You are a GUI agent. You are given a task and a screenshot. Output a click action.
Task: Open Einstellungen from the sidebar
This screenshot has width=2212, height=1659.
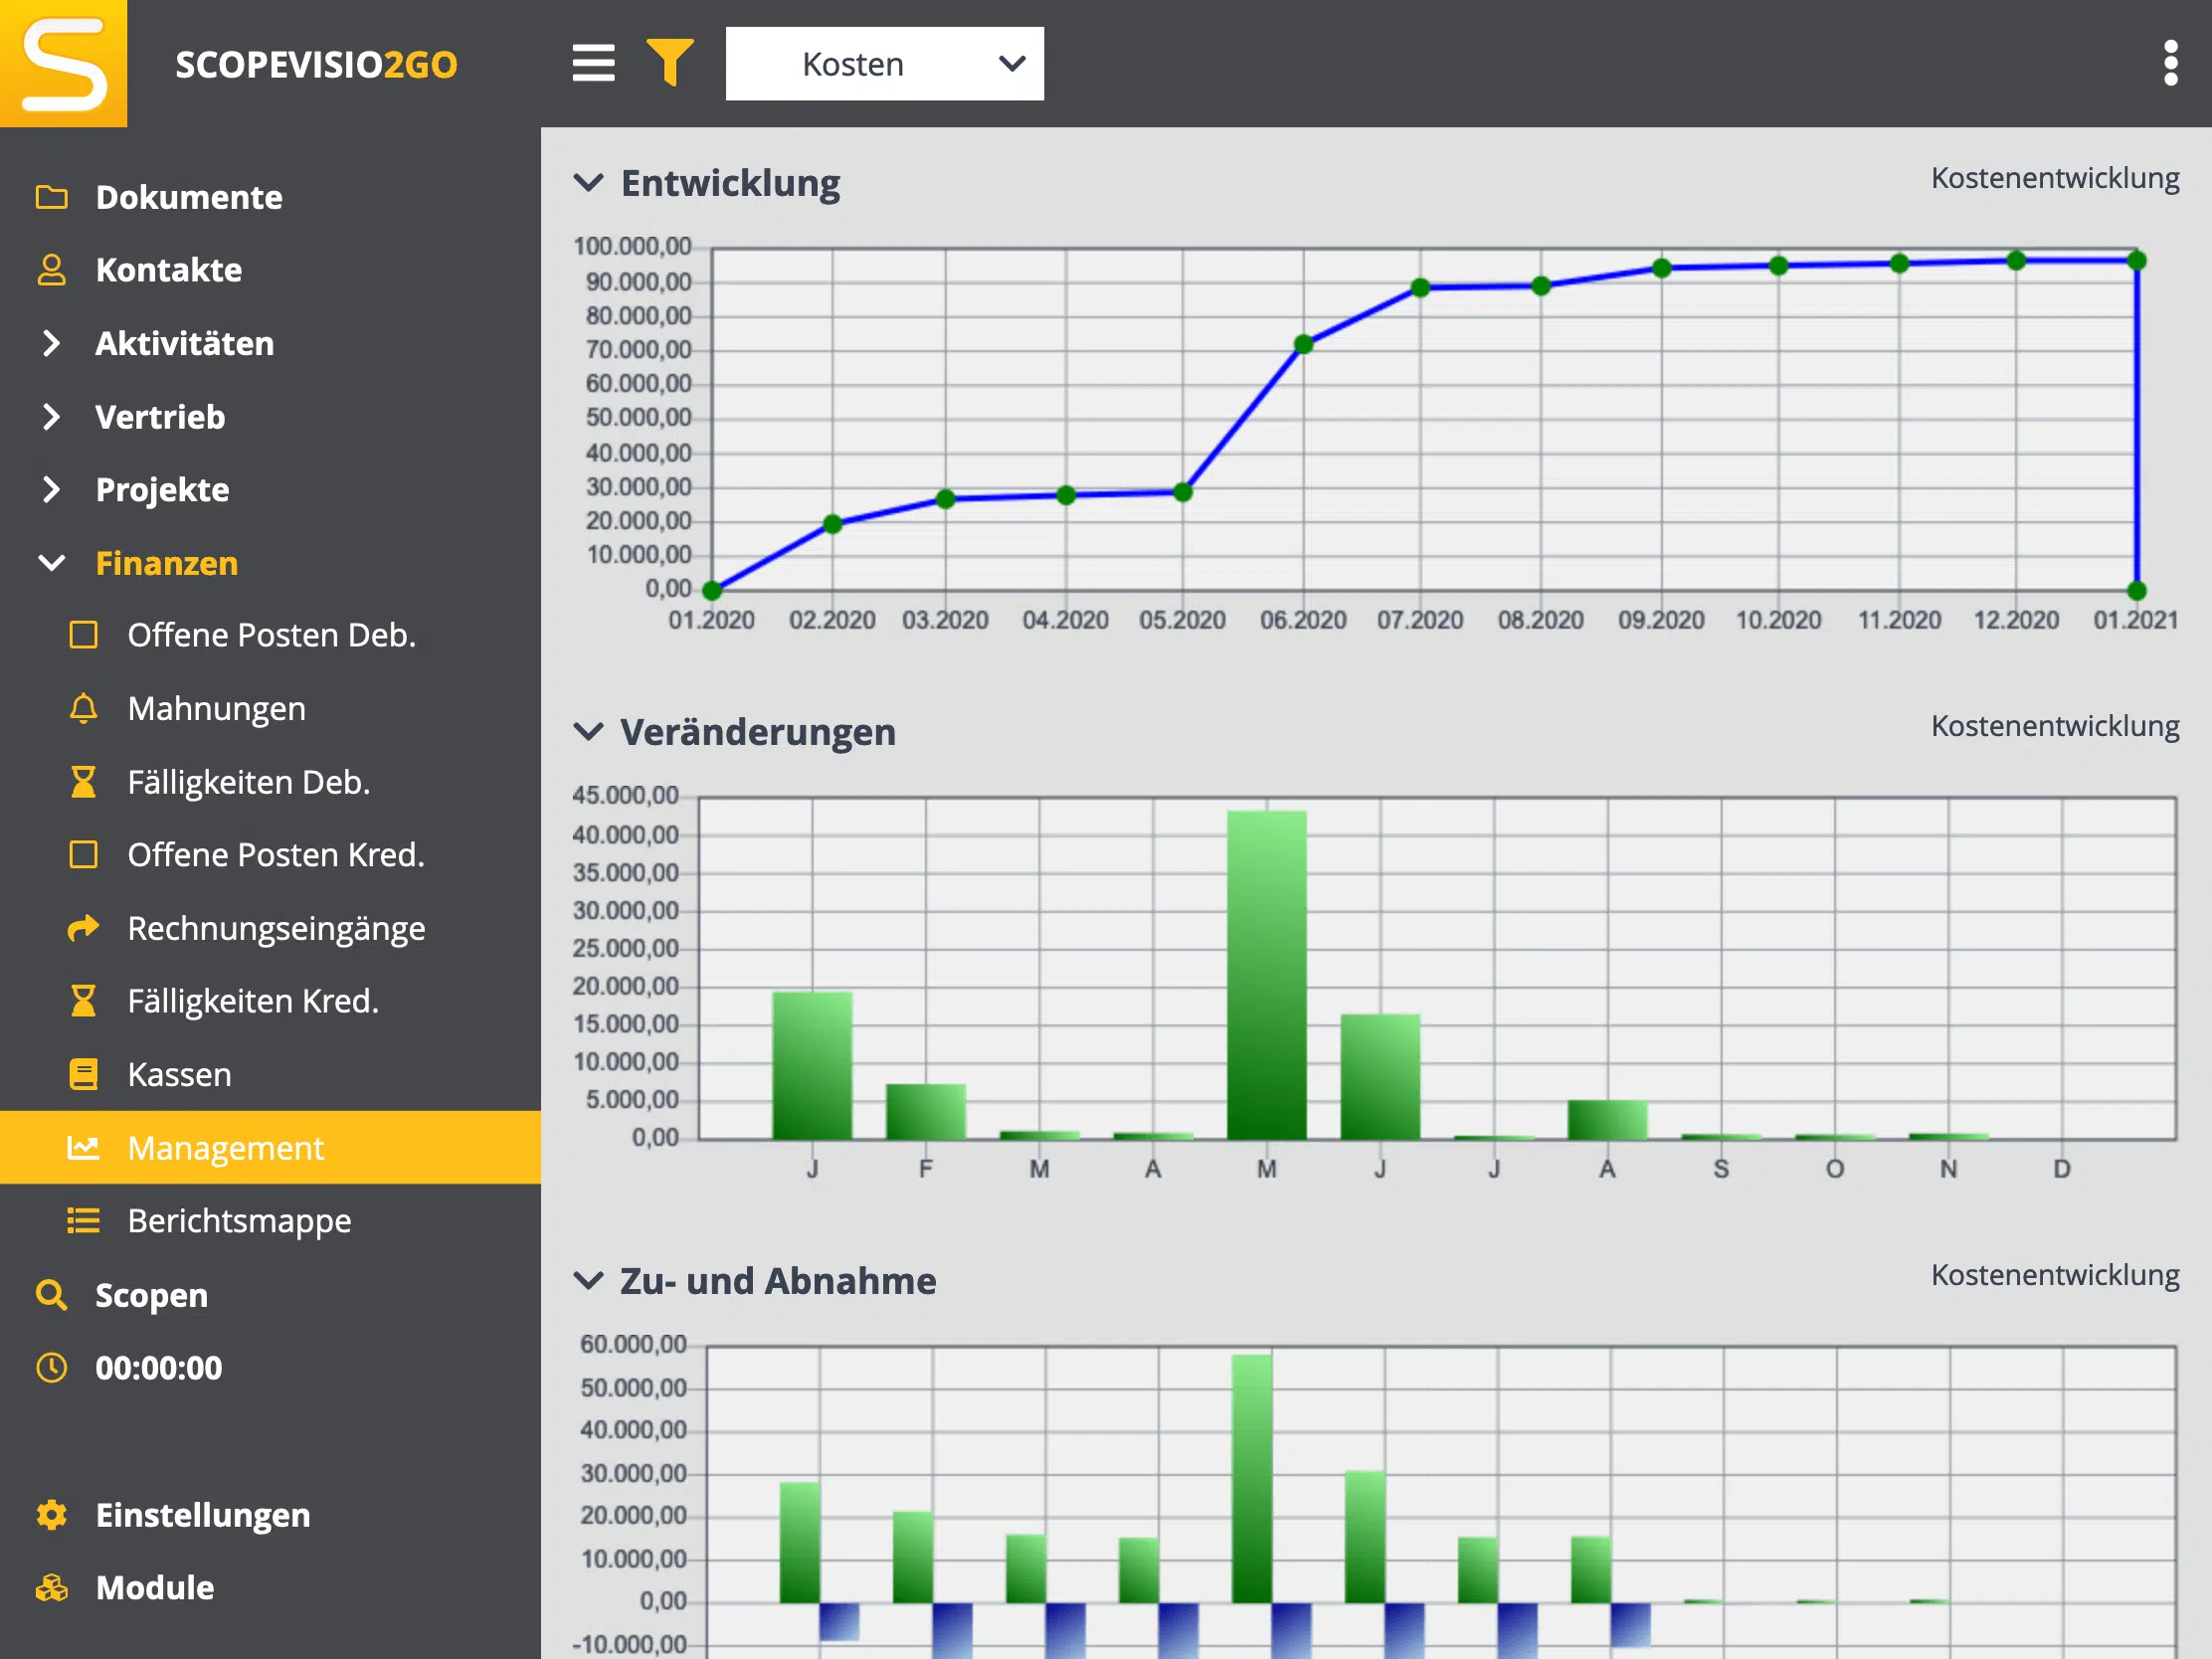(x=203, y=1515)
